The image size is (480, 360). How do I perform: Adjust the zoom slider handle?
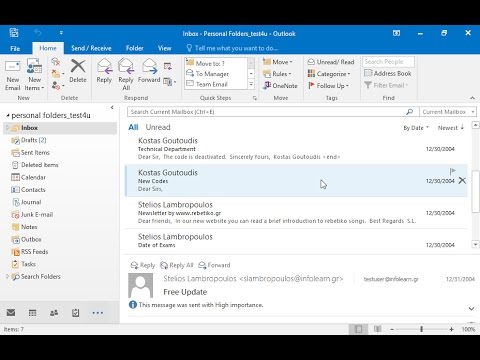[x=421, y=329]
